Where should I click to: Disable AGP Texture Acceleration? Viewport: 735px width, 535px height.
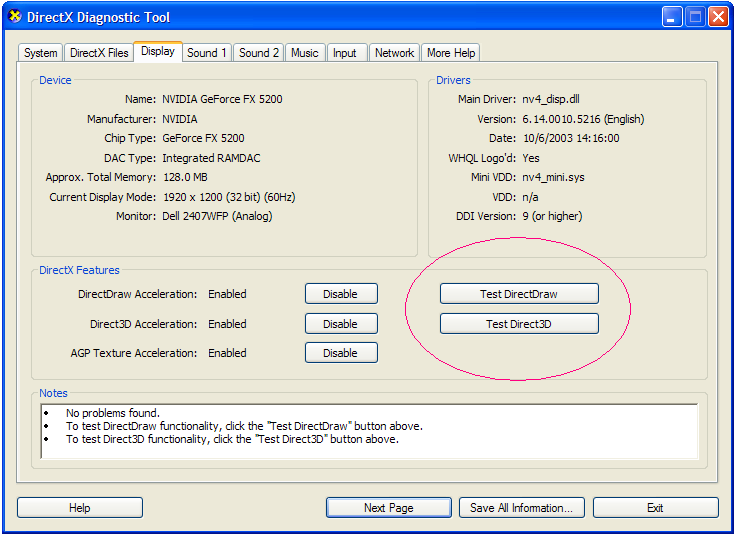[341, 353]
